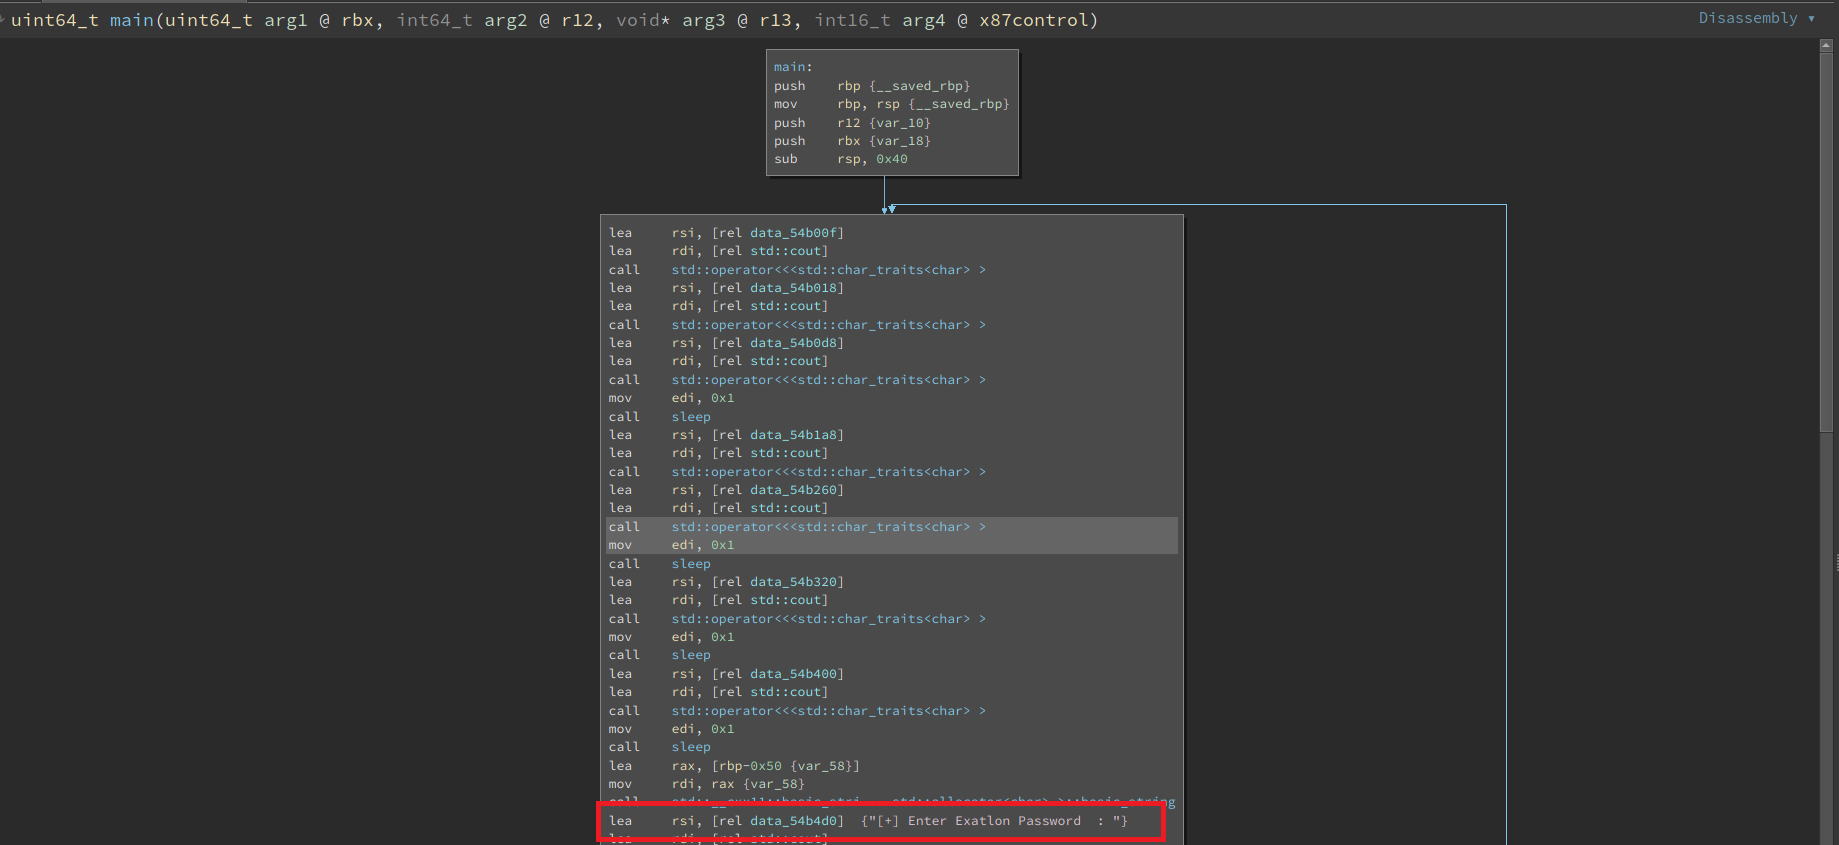Image resolution: width=1839 pixels, height=845 pixels.
Task: Select lea rax, [rbp-0x50 {var_58}] instruction
Action: click(734, 766)
